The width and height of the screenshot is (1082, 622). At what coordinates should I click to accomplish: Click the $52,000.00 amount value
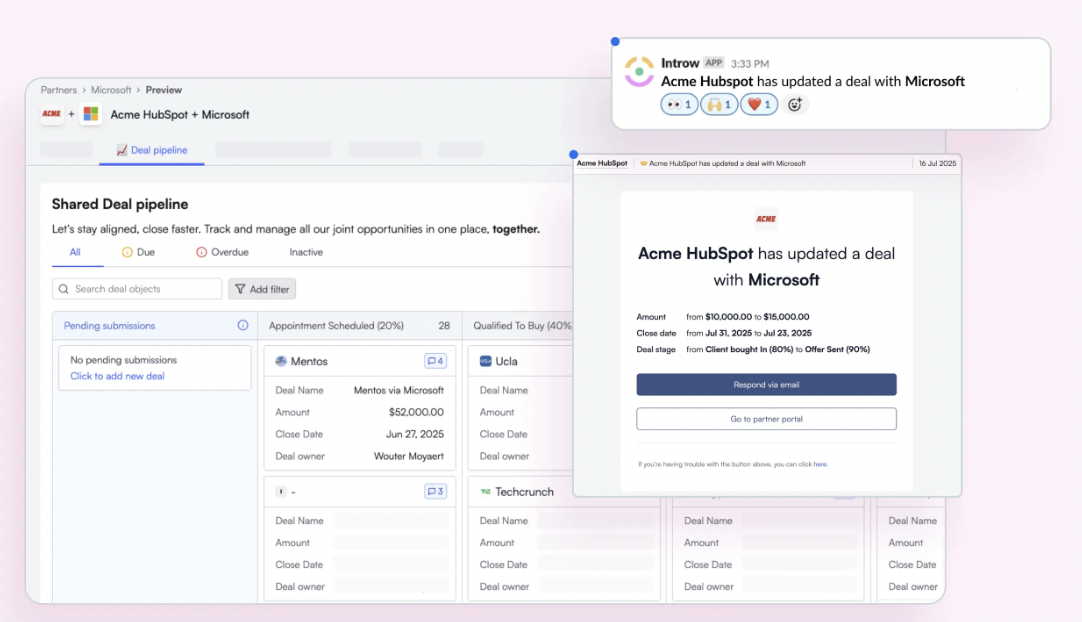(416, 412)
